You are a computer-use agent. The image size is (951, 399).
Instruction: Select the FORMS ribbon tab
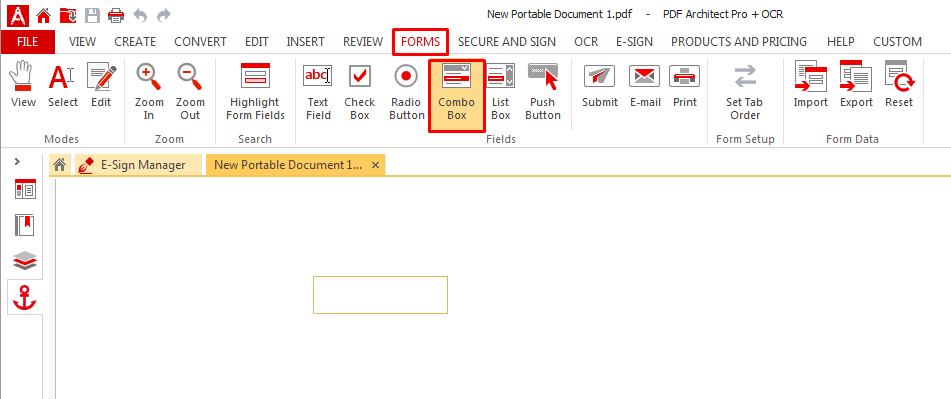tap(420, 42)
